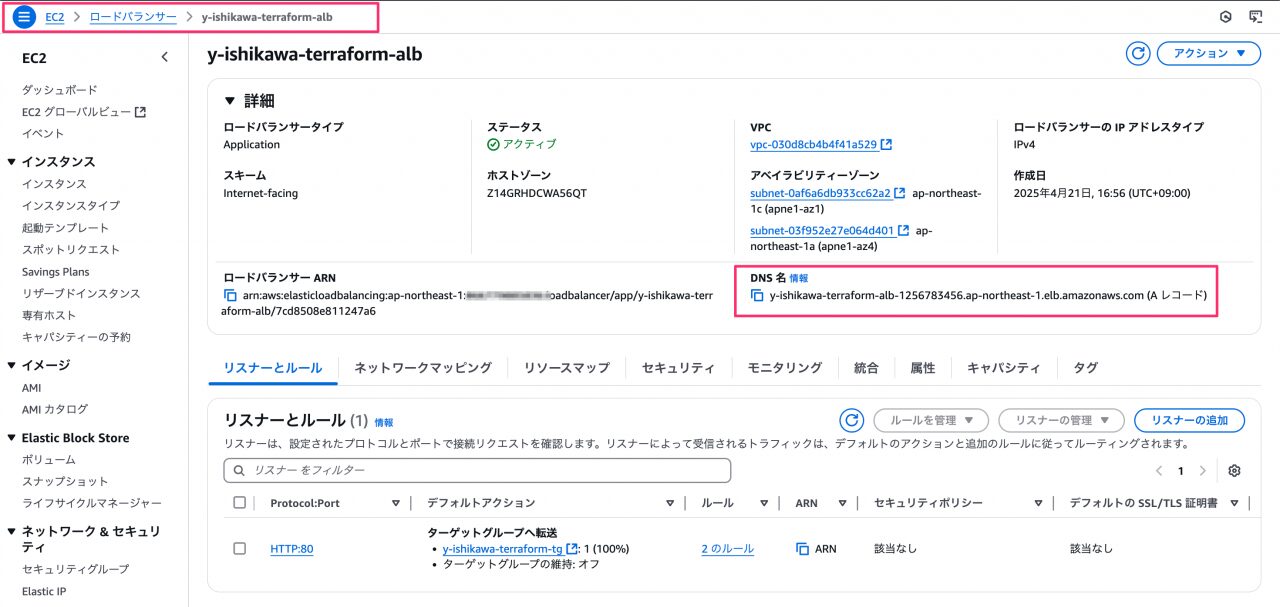Switch to the キャパシティ tab
1280x607 pixels.
click(x=1004, y=368)
